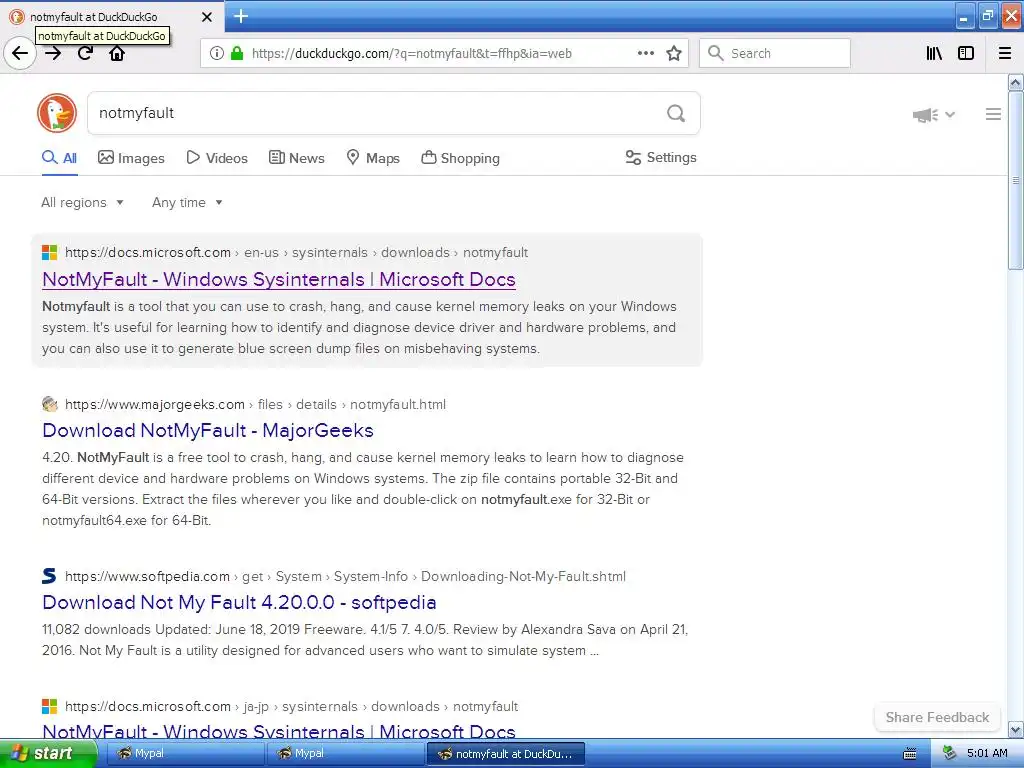The image size is (1024, 768).
Task: Open the DuckDuckGo side menu icon
Action: tap(993, 114)
